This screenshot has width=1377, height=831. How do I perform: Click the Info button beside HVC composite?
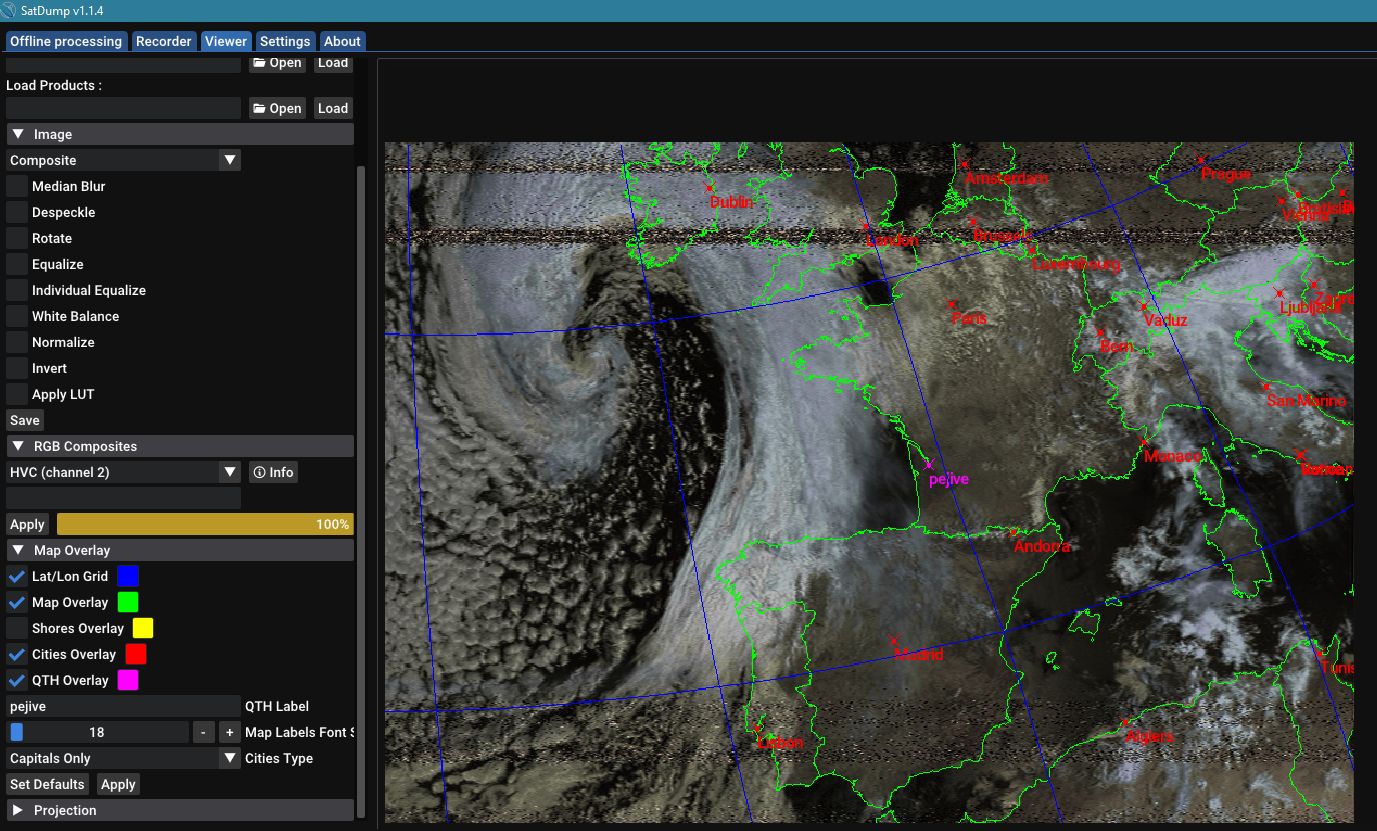pos(273,472)
